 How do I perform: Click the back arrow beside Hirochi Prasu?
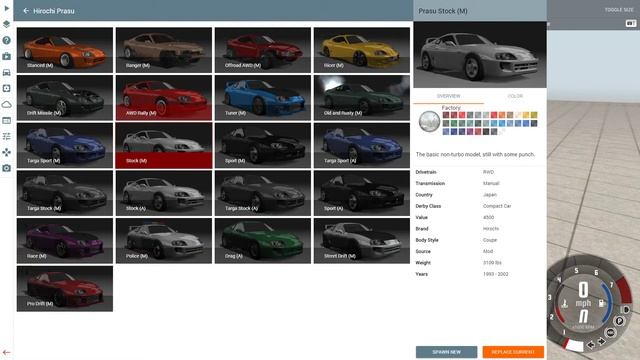26,11
